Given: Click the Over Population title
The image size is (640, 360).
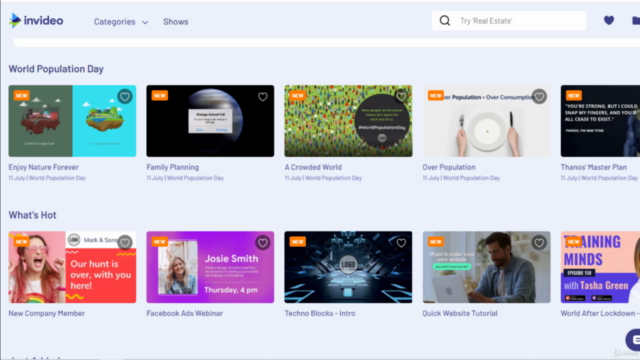Looking at the screenshot, I should 449,167.
